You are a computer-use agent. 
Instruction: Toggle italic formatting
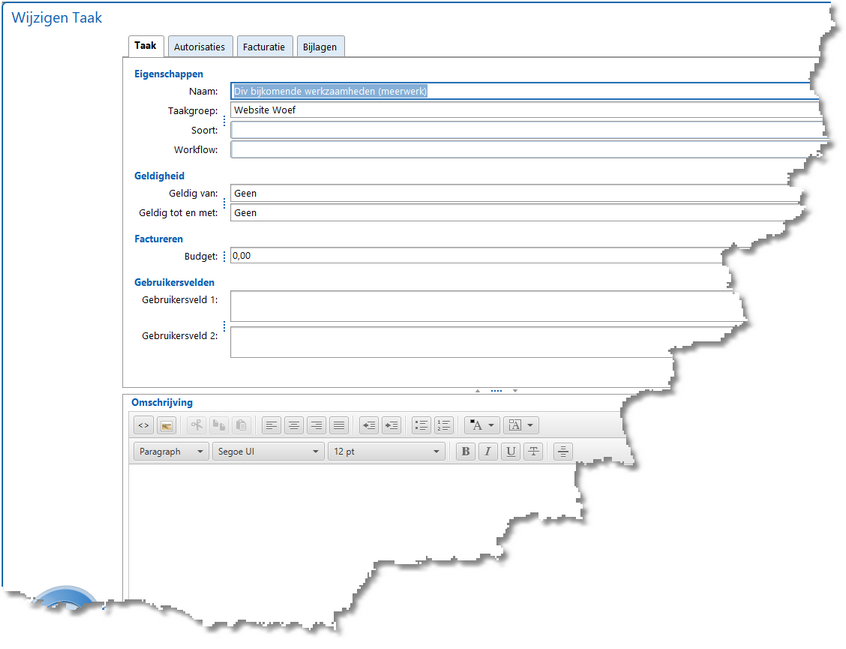[x=488, y=451]
